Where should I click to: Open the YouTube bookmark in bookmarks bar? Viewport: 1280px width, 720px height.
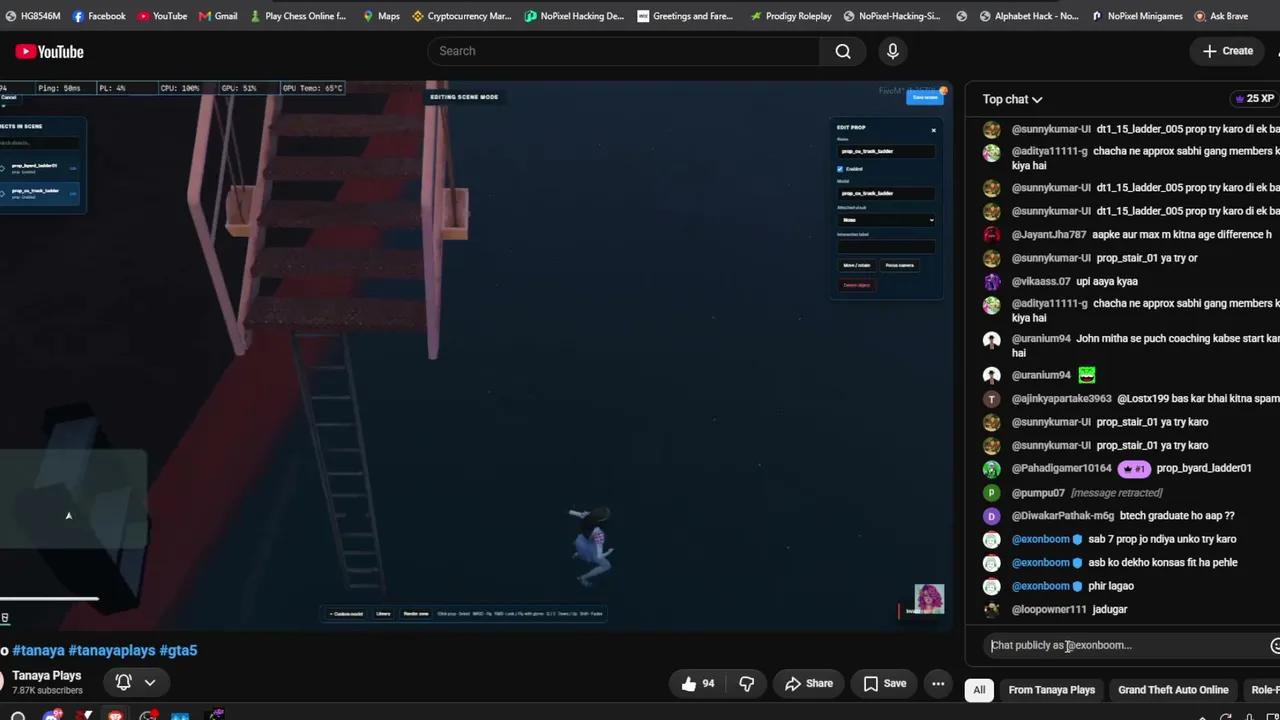click(x=162, y=16)
